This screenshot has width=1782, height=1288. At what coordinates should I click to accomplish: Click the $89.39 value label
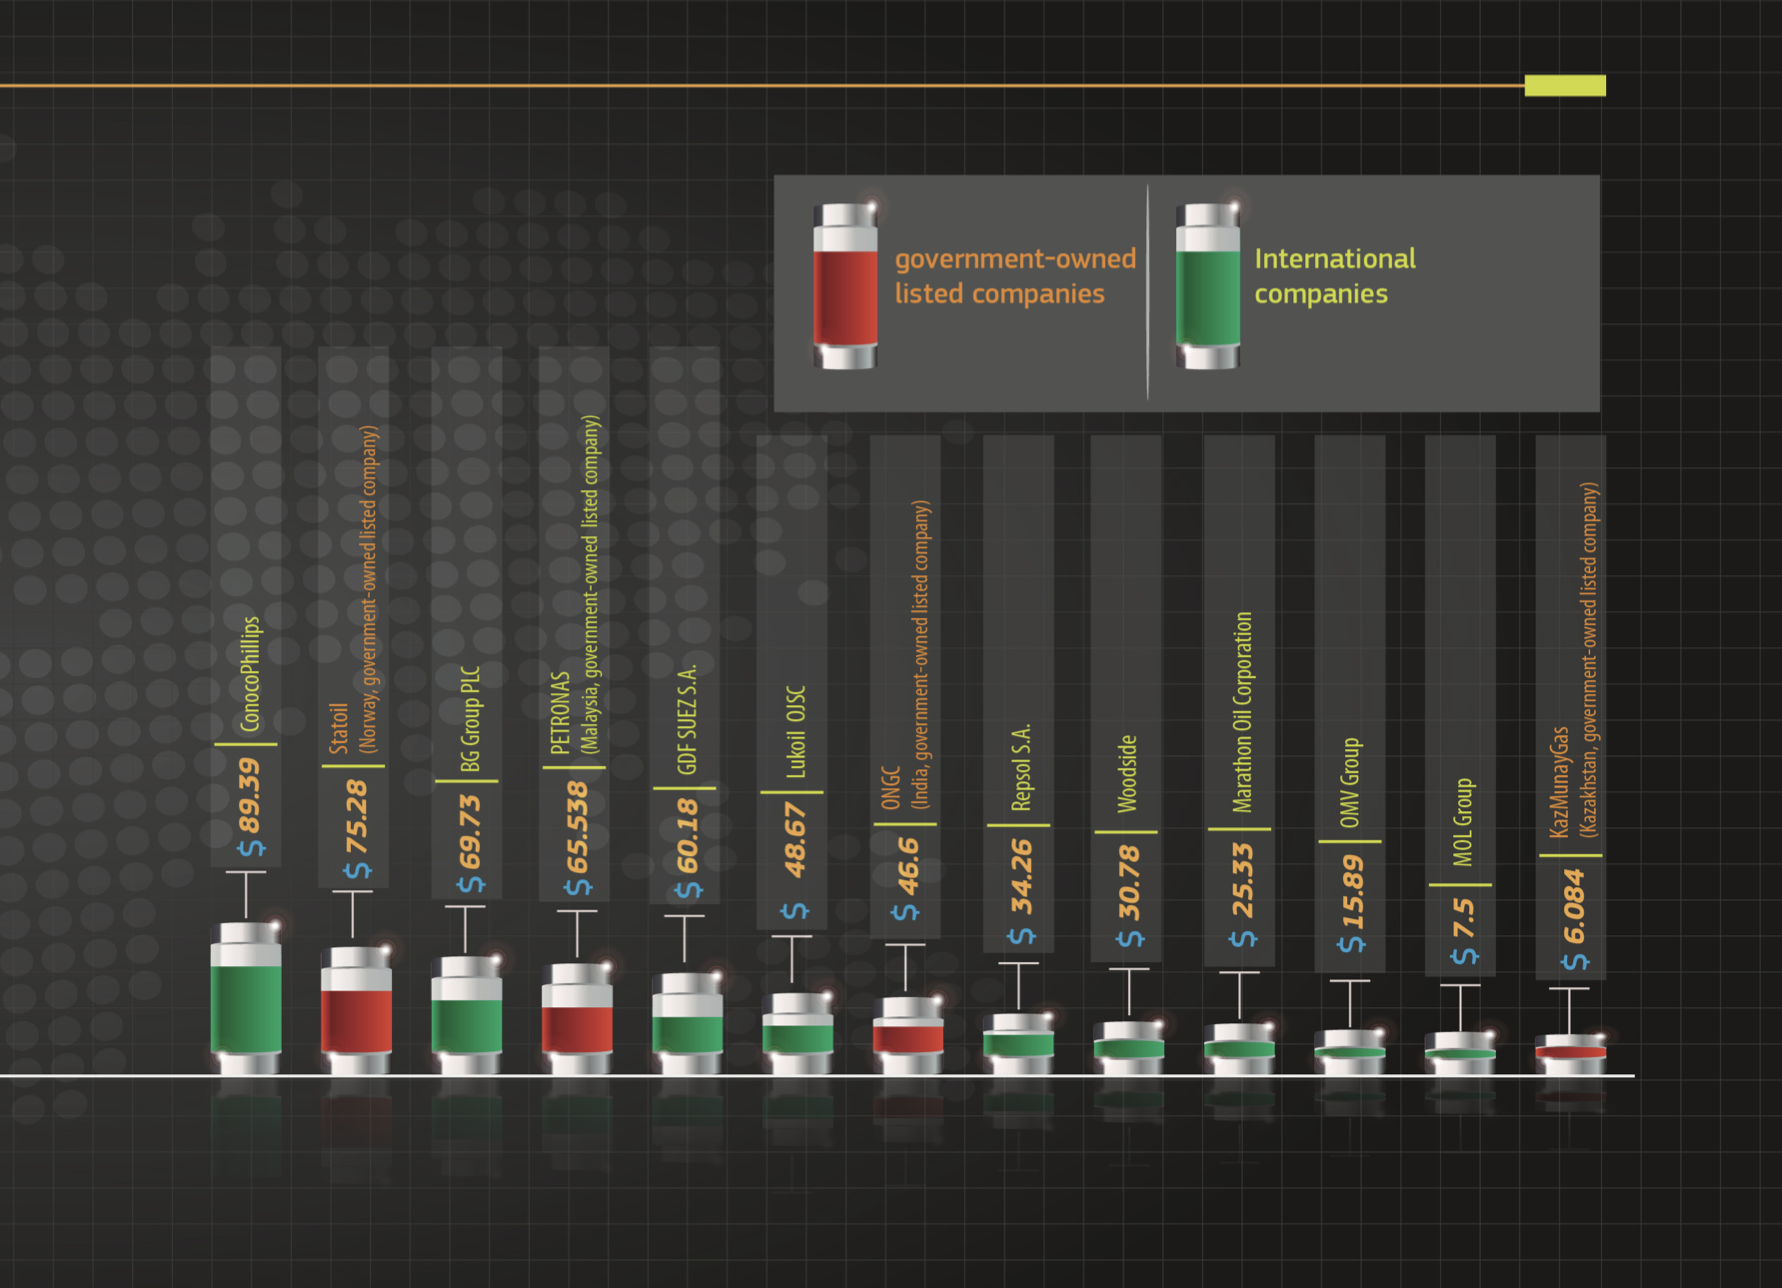(x=249, y=807)
